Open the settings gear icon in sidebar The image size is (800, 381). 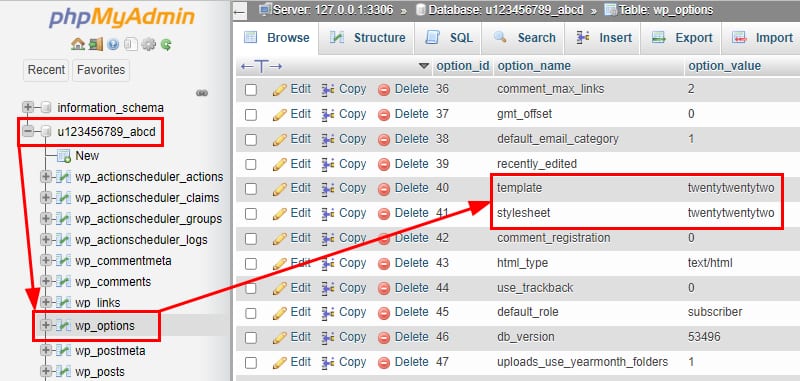[148, 44]
